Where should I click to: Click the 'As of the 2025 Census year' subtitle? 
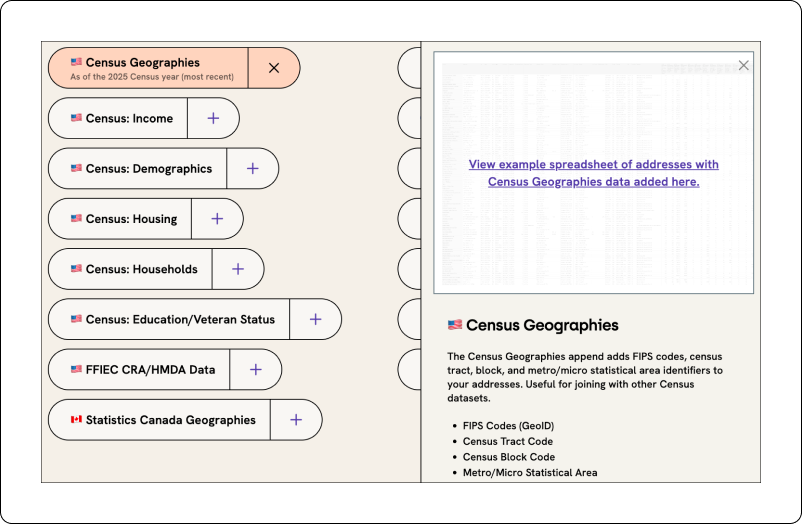coord(152,77)
